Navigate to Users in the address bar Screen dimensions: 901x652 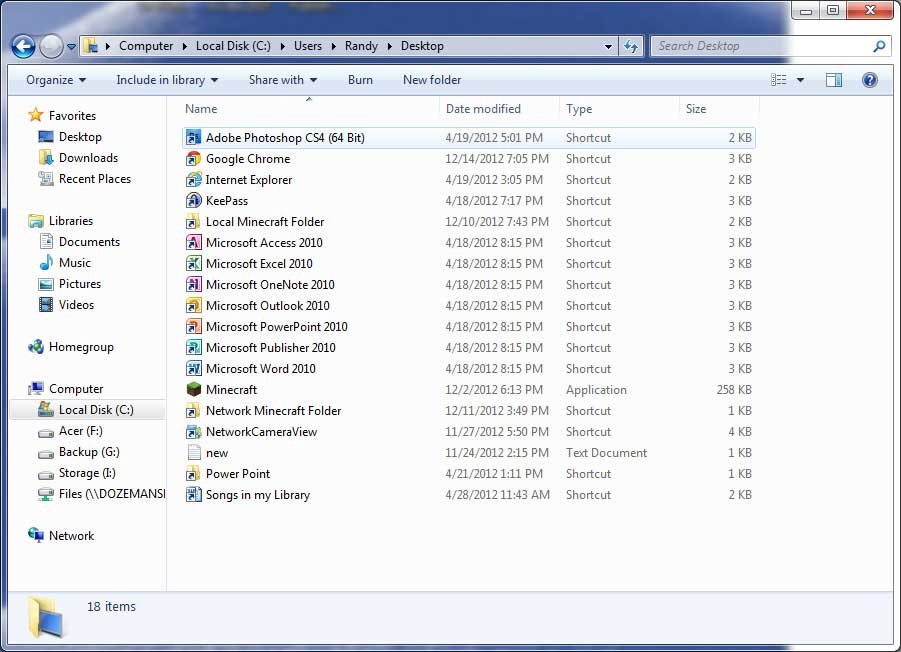tap(308, 46)
